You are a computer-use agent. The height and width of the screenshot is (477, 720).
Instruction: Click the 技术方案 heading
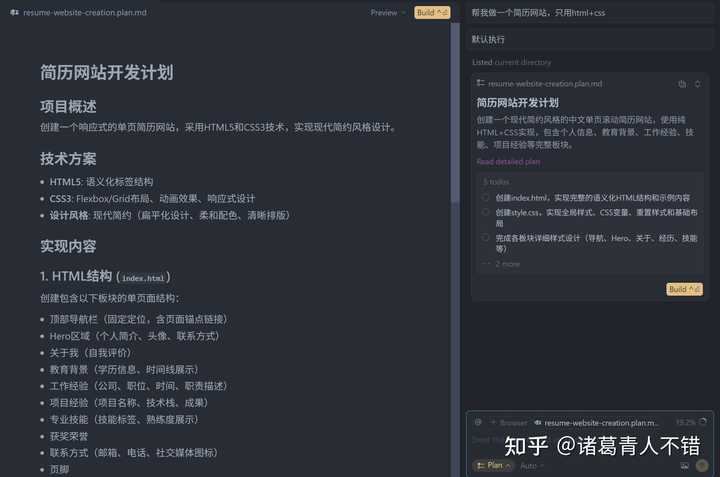[68, 159]
